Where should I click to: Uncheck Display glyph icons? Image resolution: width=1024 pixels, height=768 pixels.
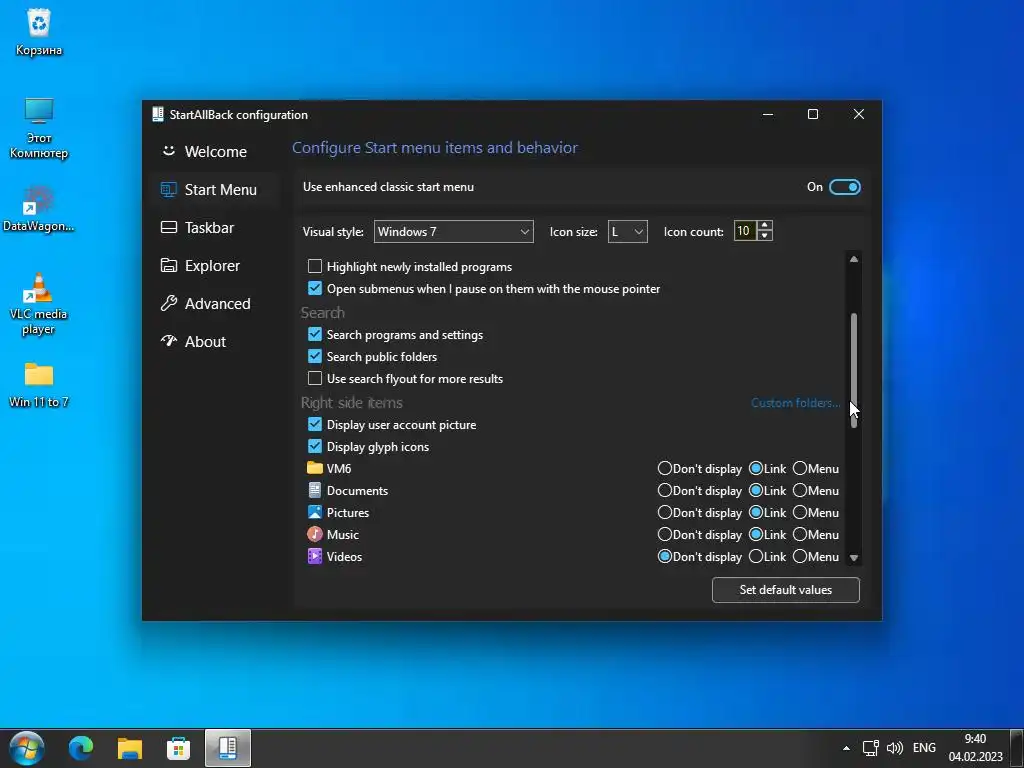click(x=315, y=446)
